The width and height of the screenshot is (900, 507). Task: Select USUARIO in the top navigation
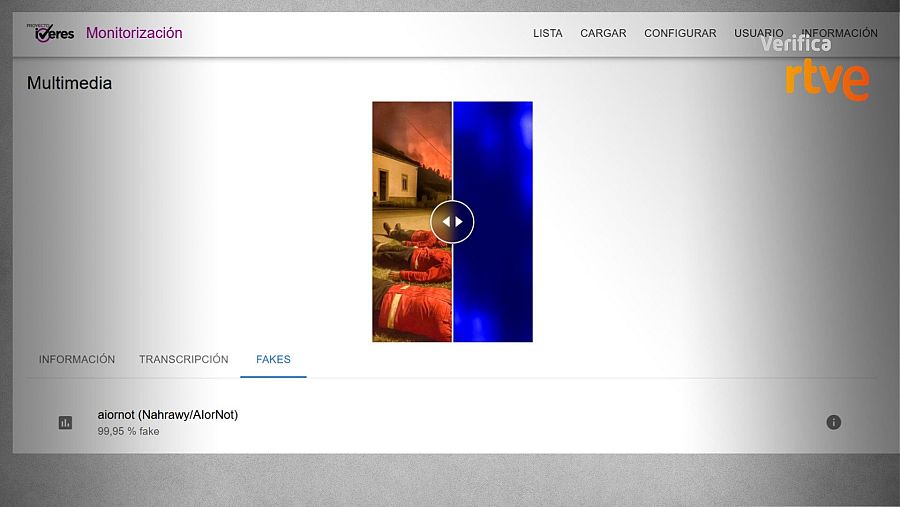(758, 33)
